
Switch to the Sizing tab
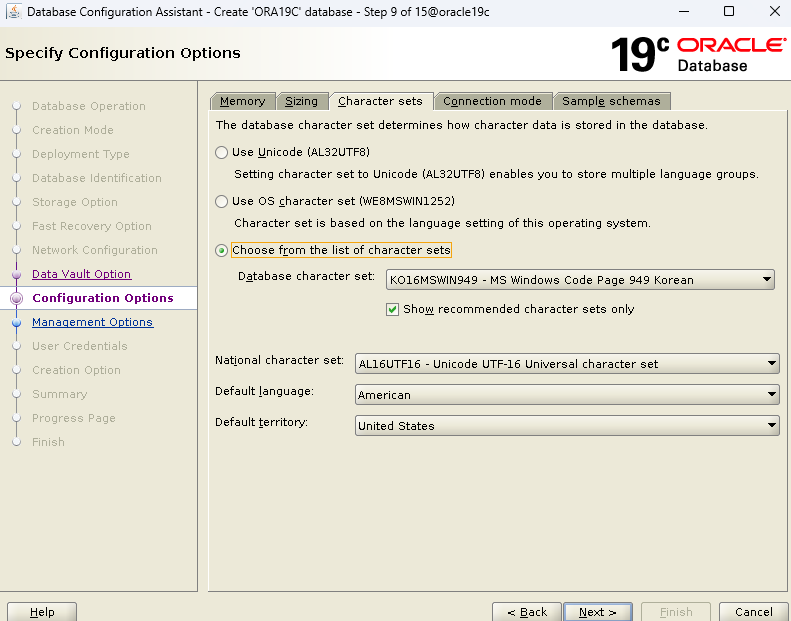tap(302, 101)
